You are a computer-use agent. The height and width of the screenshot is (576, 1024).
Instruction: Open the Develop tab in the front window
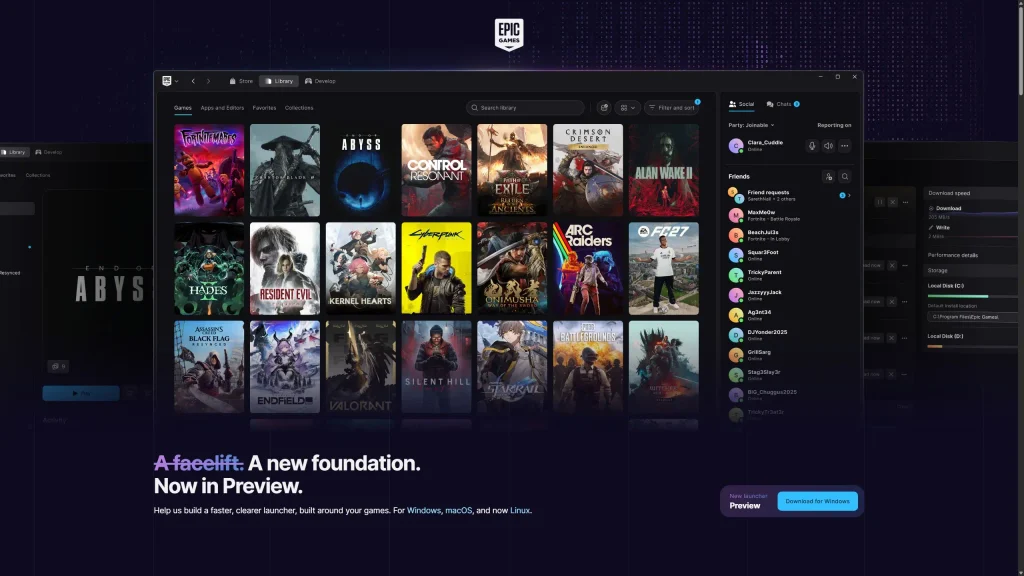(x=320, y=81)
